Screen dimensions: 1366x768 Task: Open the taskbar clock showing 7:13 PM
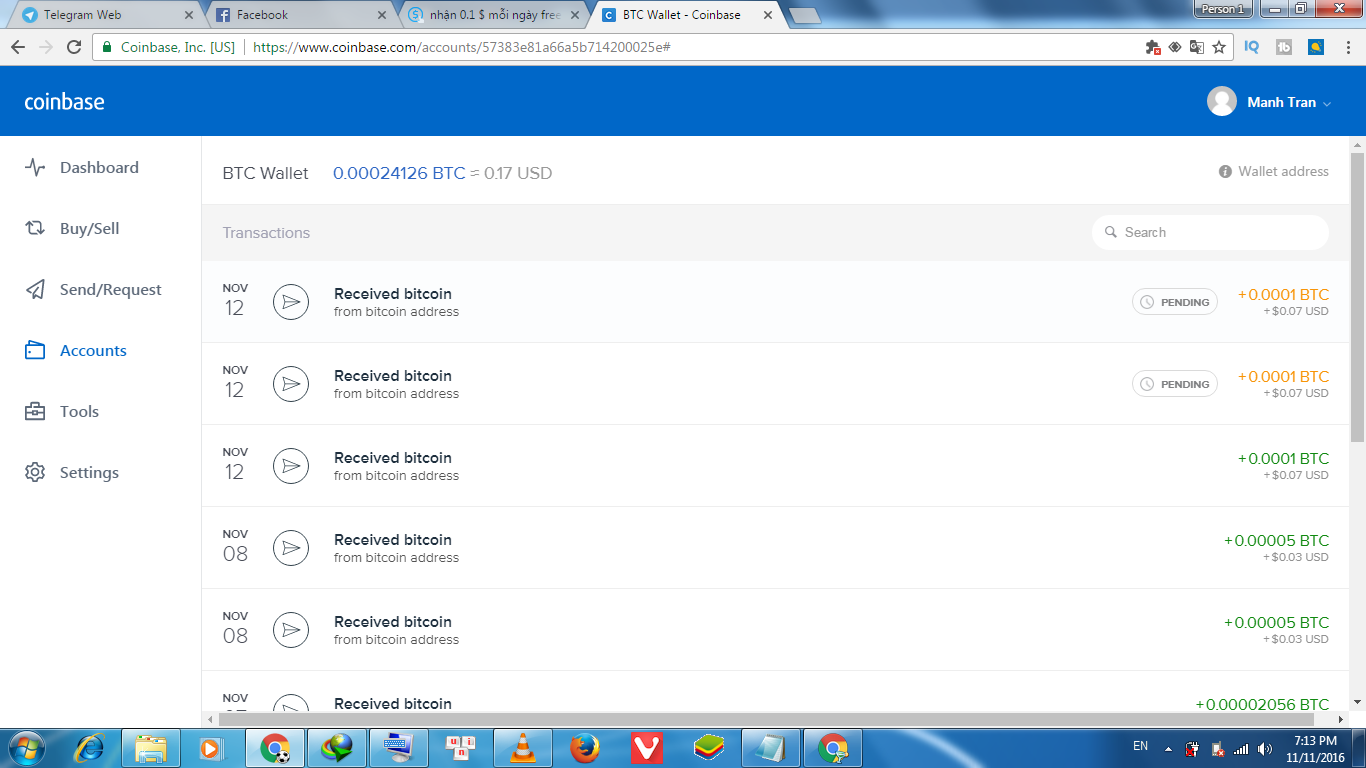point(1315,748)
